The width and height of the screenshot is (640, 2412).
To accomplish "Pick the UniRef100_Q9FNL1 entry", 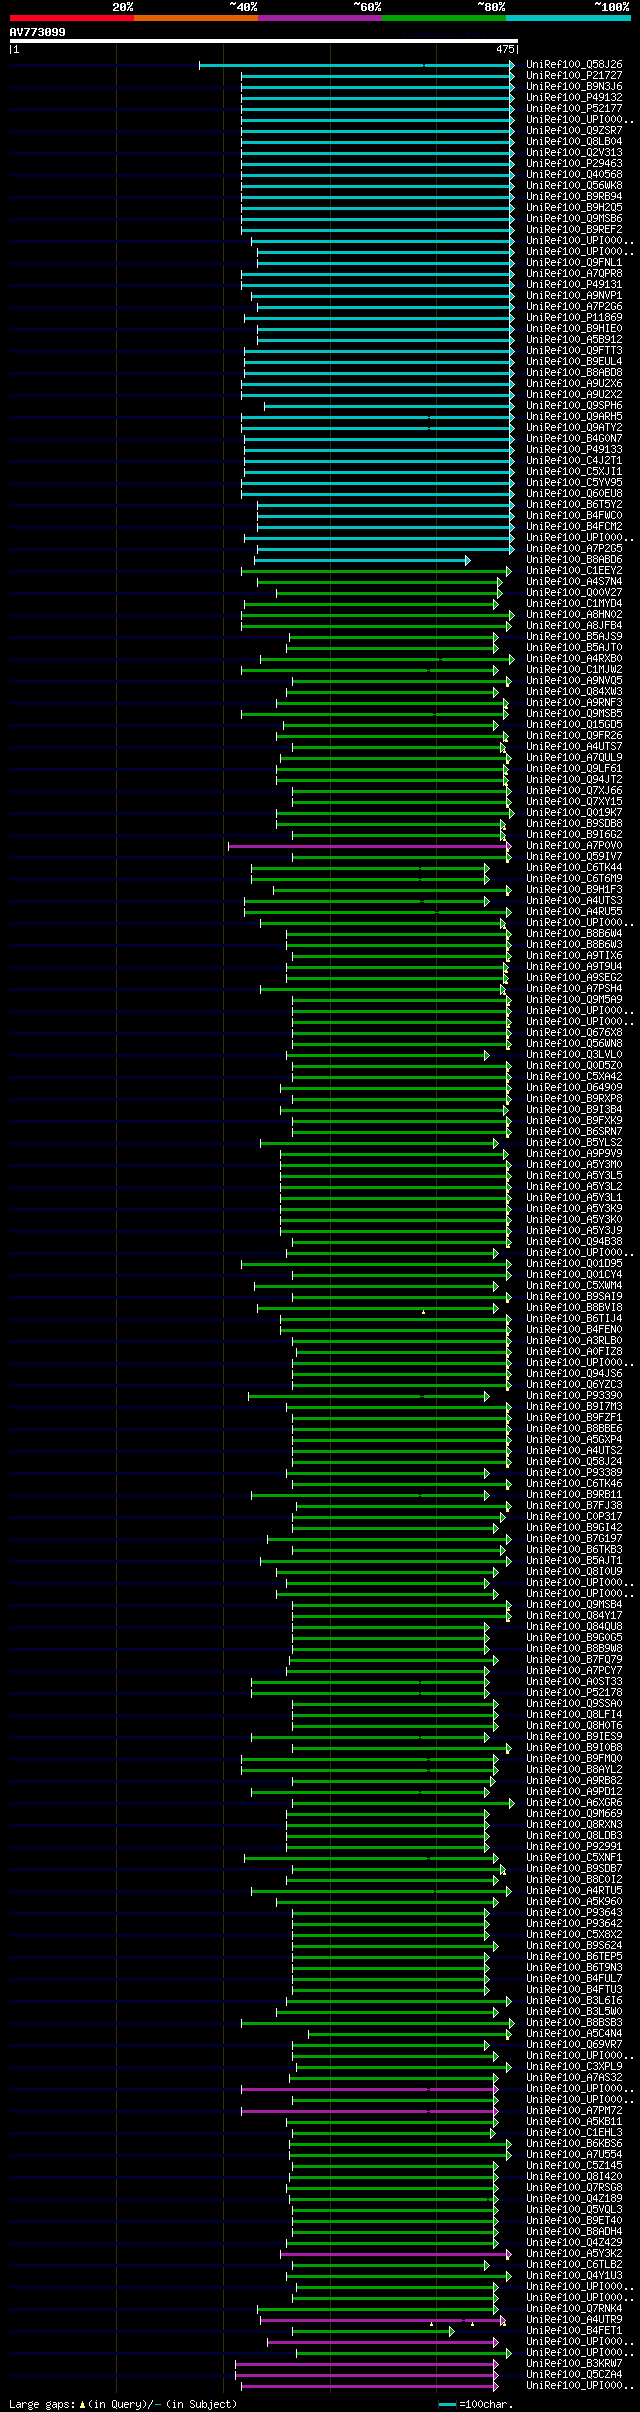I will point(574,263).
